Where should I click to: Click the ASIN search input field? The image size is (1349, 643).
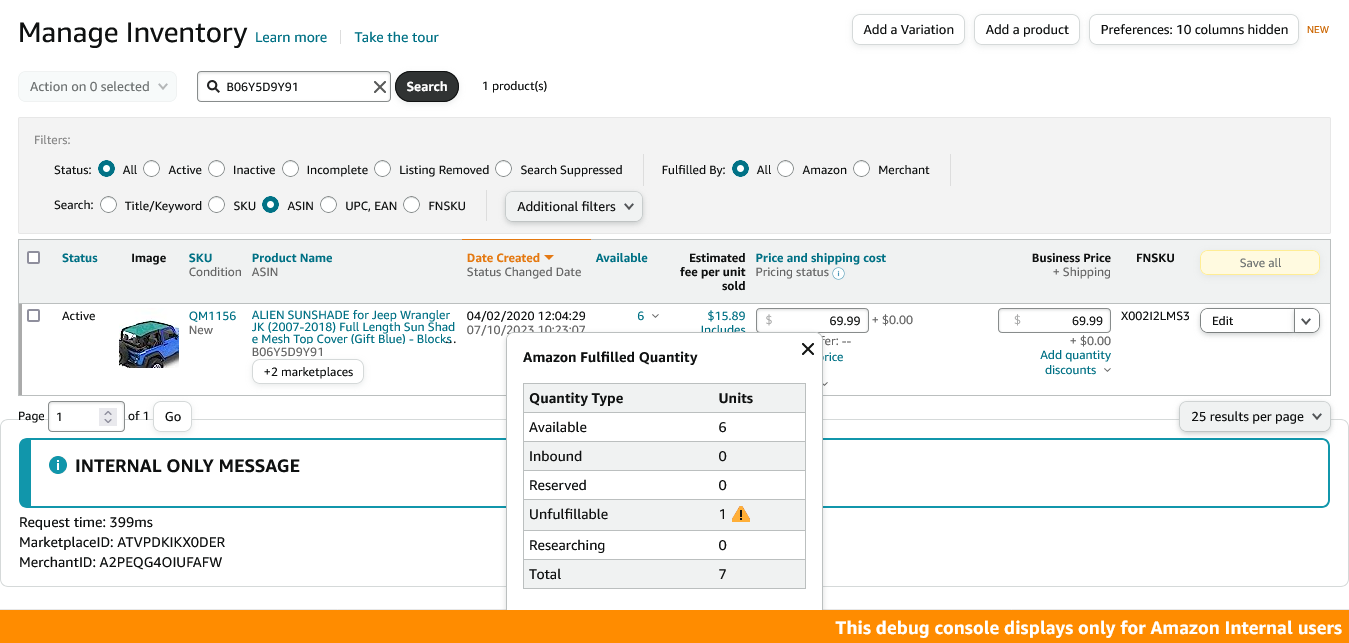coord(296,87)
